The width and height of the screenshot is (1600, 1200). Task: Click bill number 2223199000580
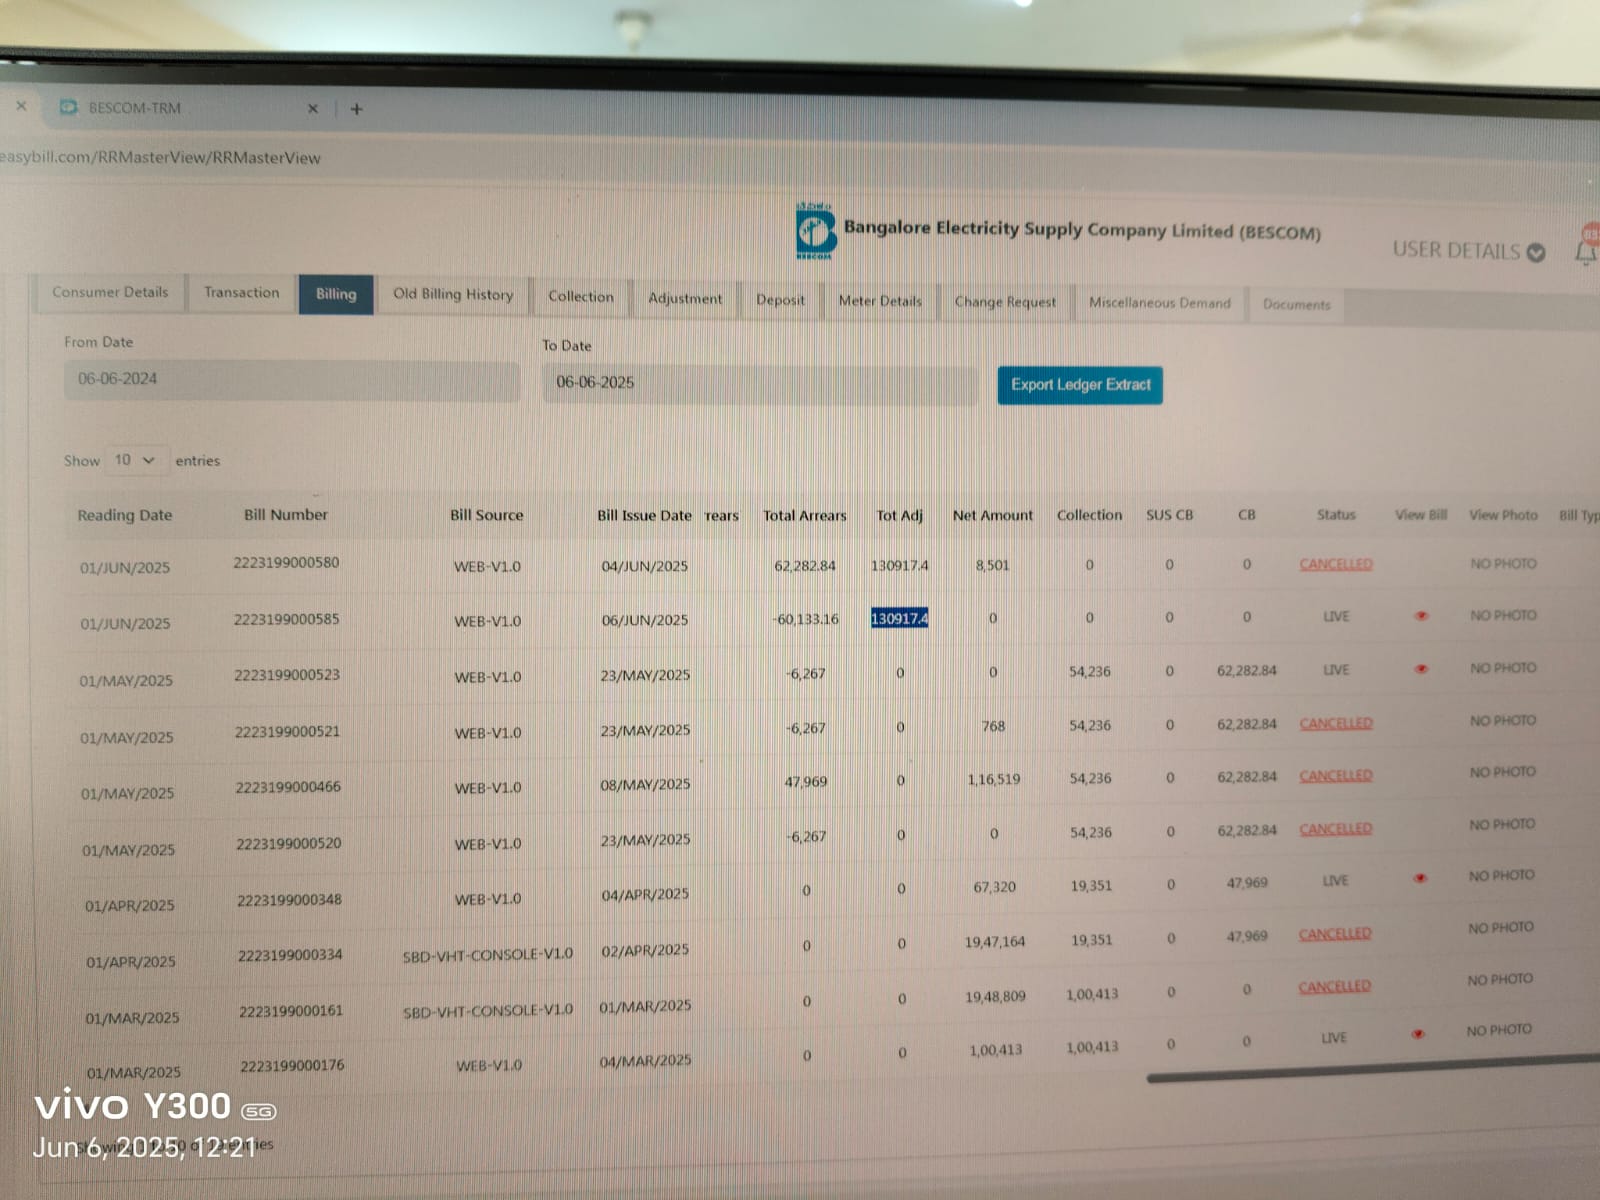point(286,563)
